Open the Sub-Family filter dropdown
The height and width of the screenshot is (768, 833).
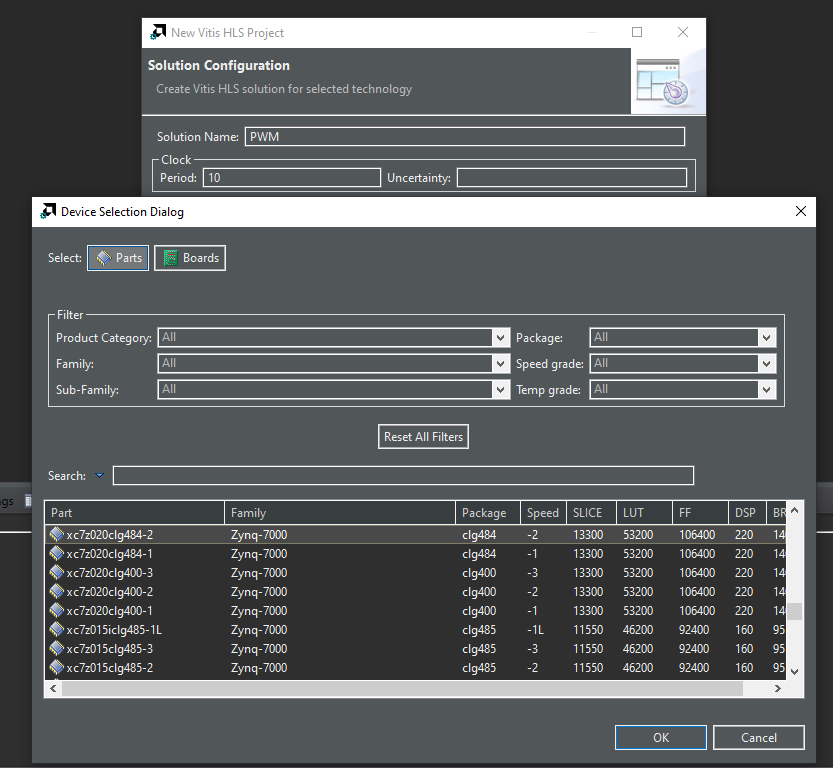pyautogui.click(x=334, y=389)
